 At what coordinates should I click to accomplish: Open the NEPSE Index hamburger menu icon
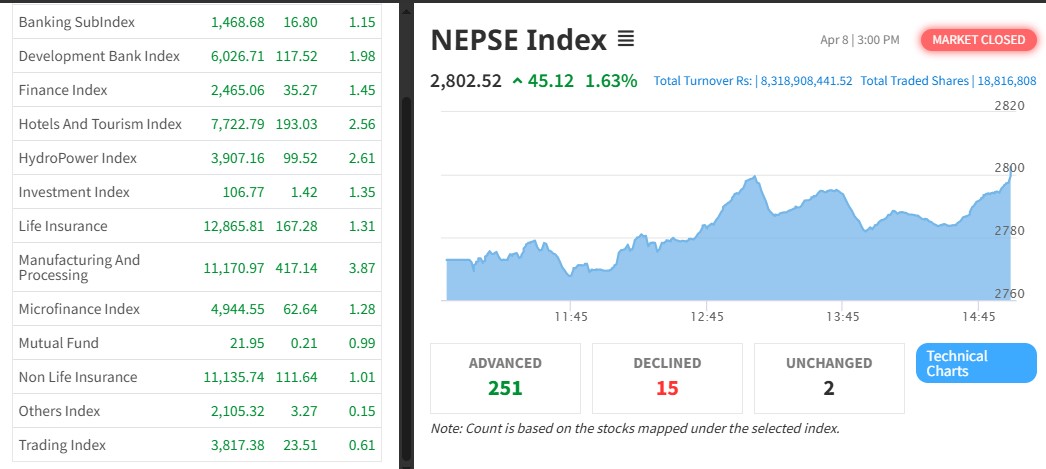pyautogui.click(x=626, y=40)
